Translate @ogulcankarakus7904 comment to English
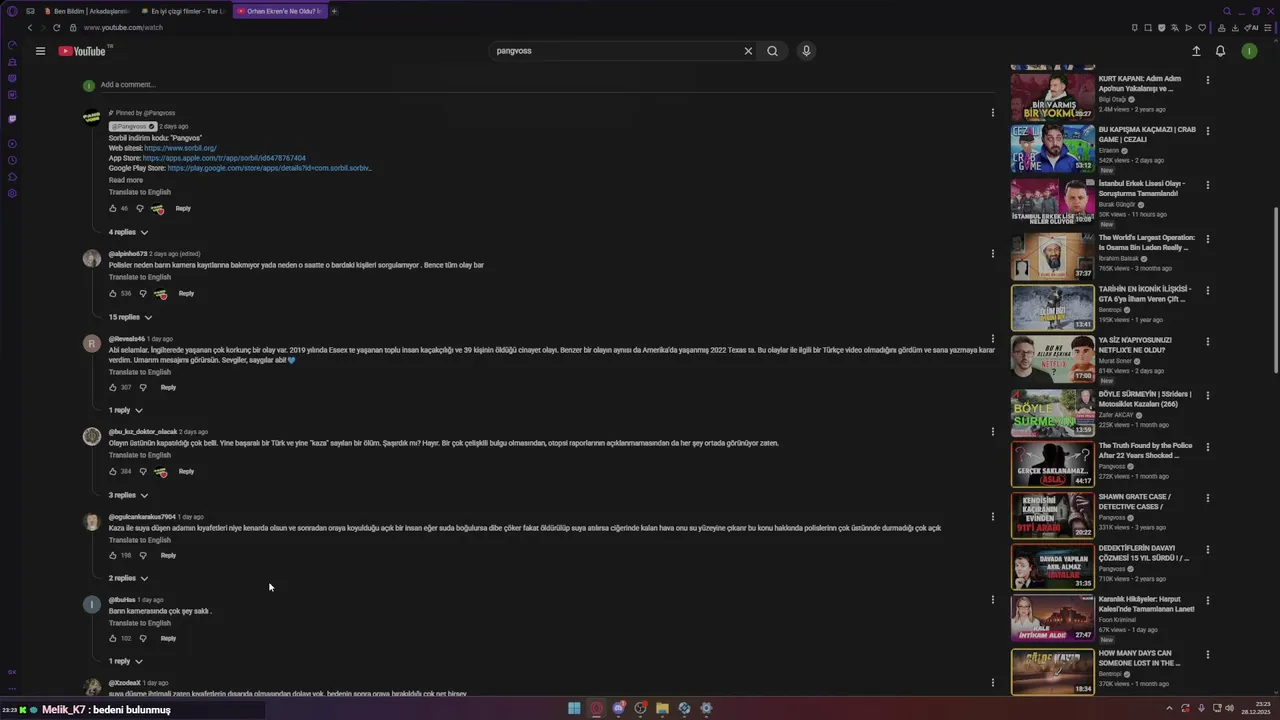1280x720 pixels. (140, 540)
